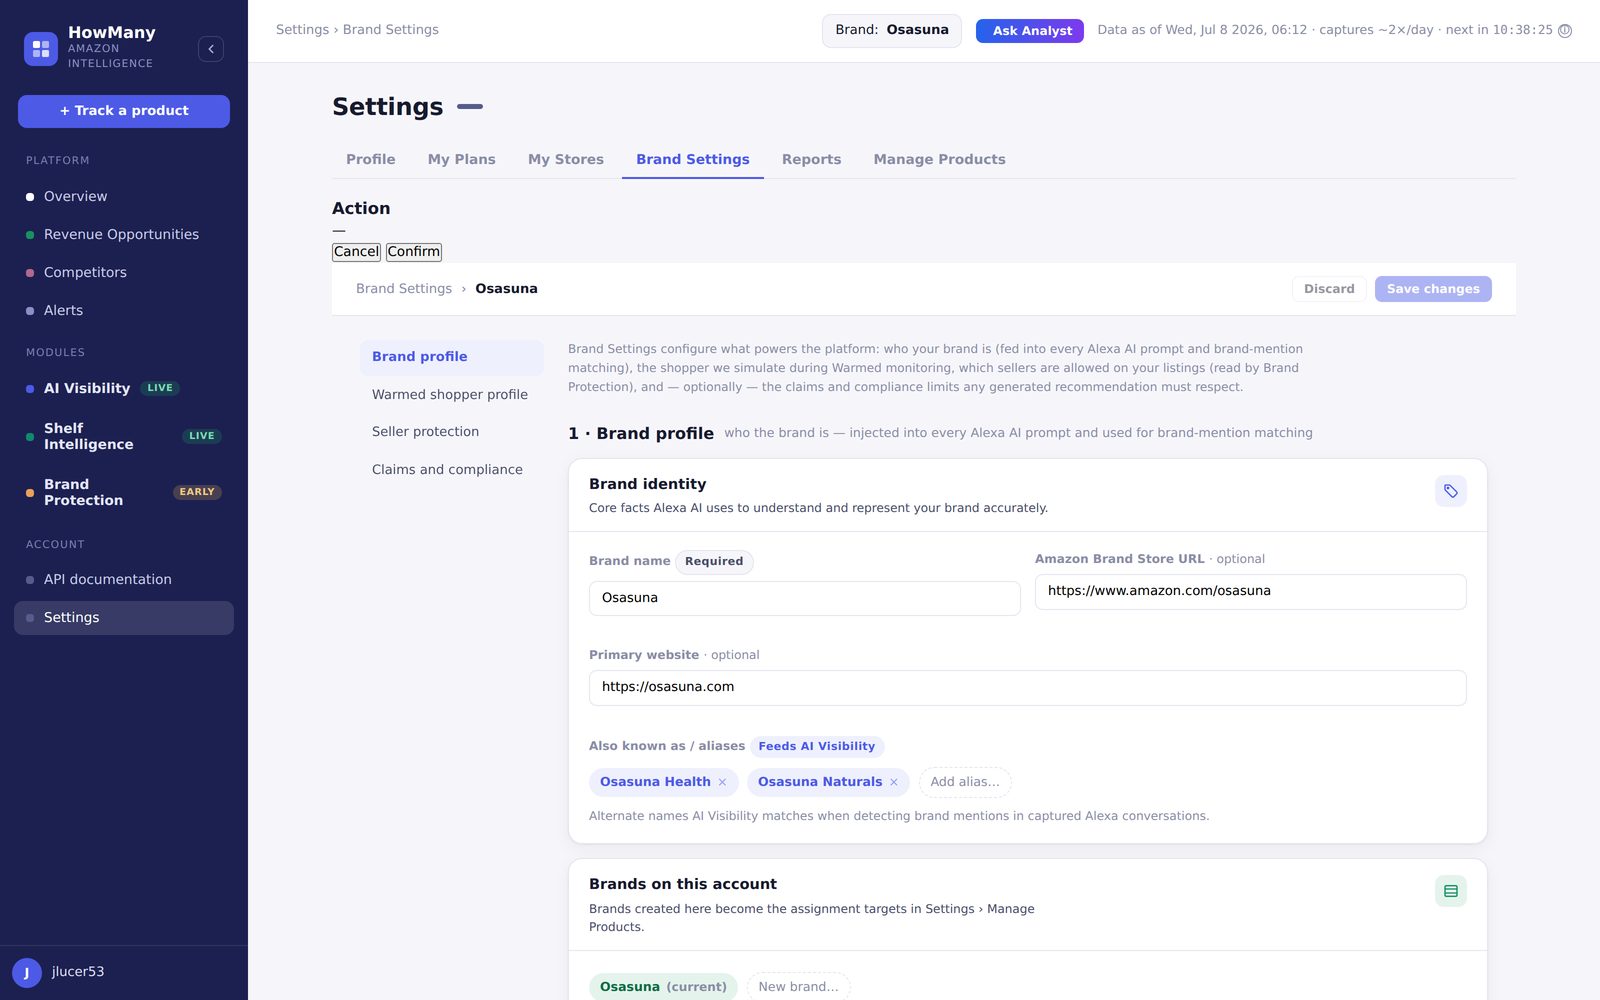
Task: Click the jlucer53 username
Action: click(78, 972)
